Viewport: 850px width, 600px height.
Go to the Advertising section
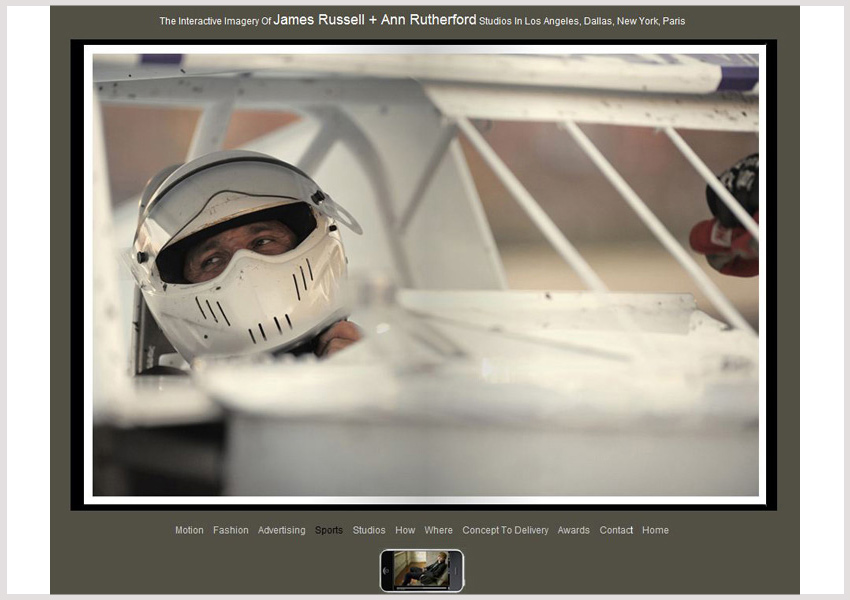(x=281, y=530)
